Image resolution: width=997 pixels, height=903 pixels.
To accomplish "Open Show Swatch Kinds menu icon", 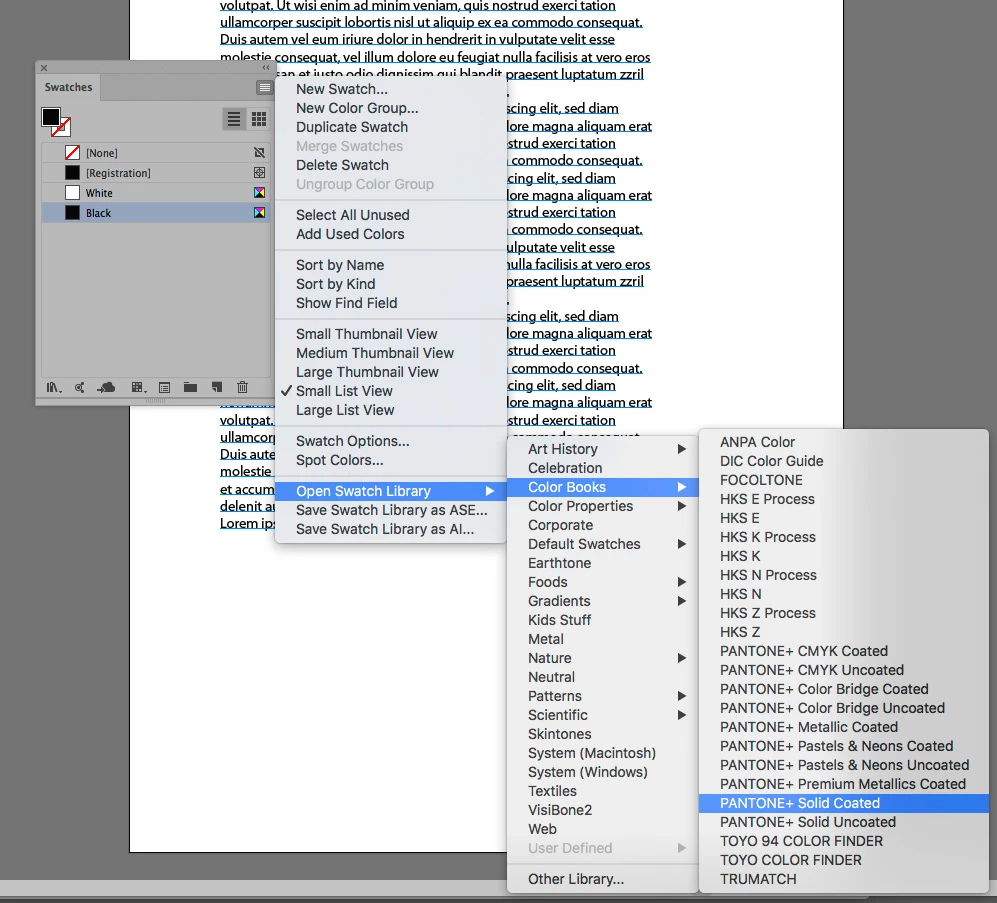I will click(x=138, y=387).
